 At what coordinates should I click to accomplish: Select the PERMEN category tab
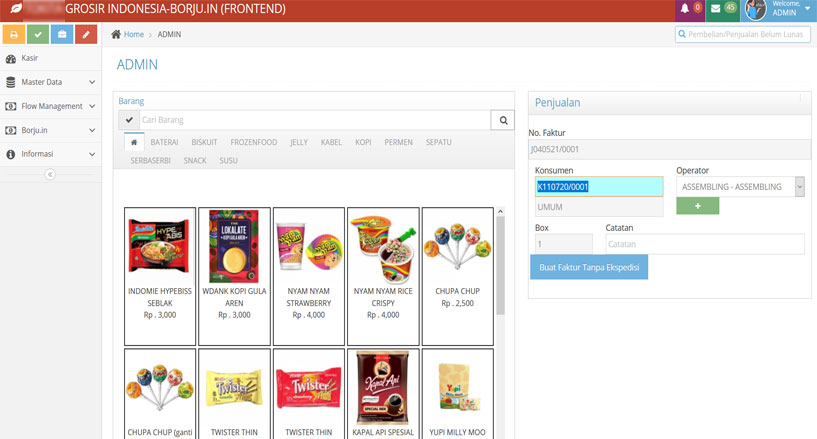(399, 142)
